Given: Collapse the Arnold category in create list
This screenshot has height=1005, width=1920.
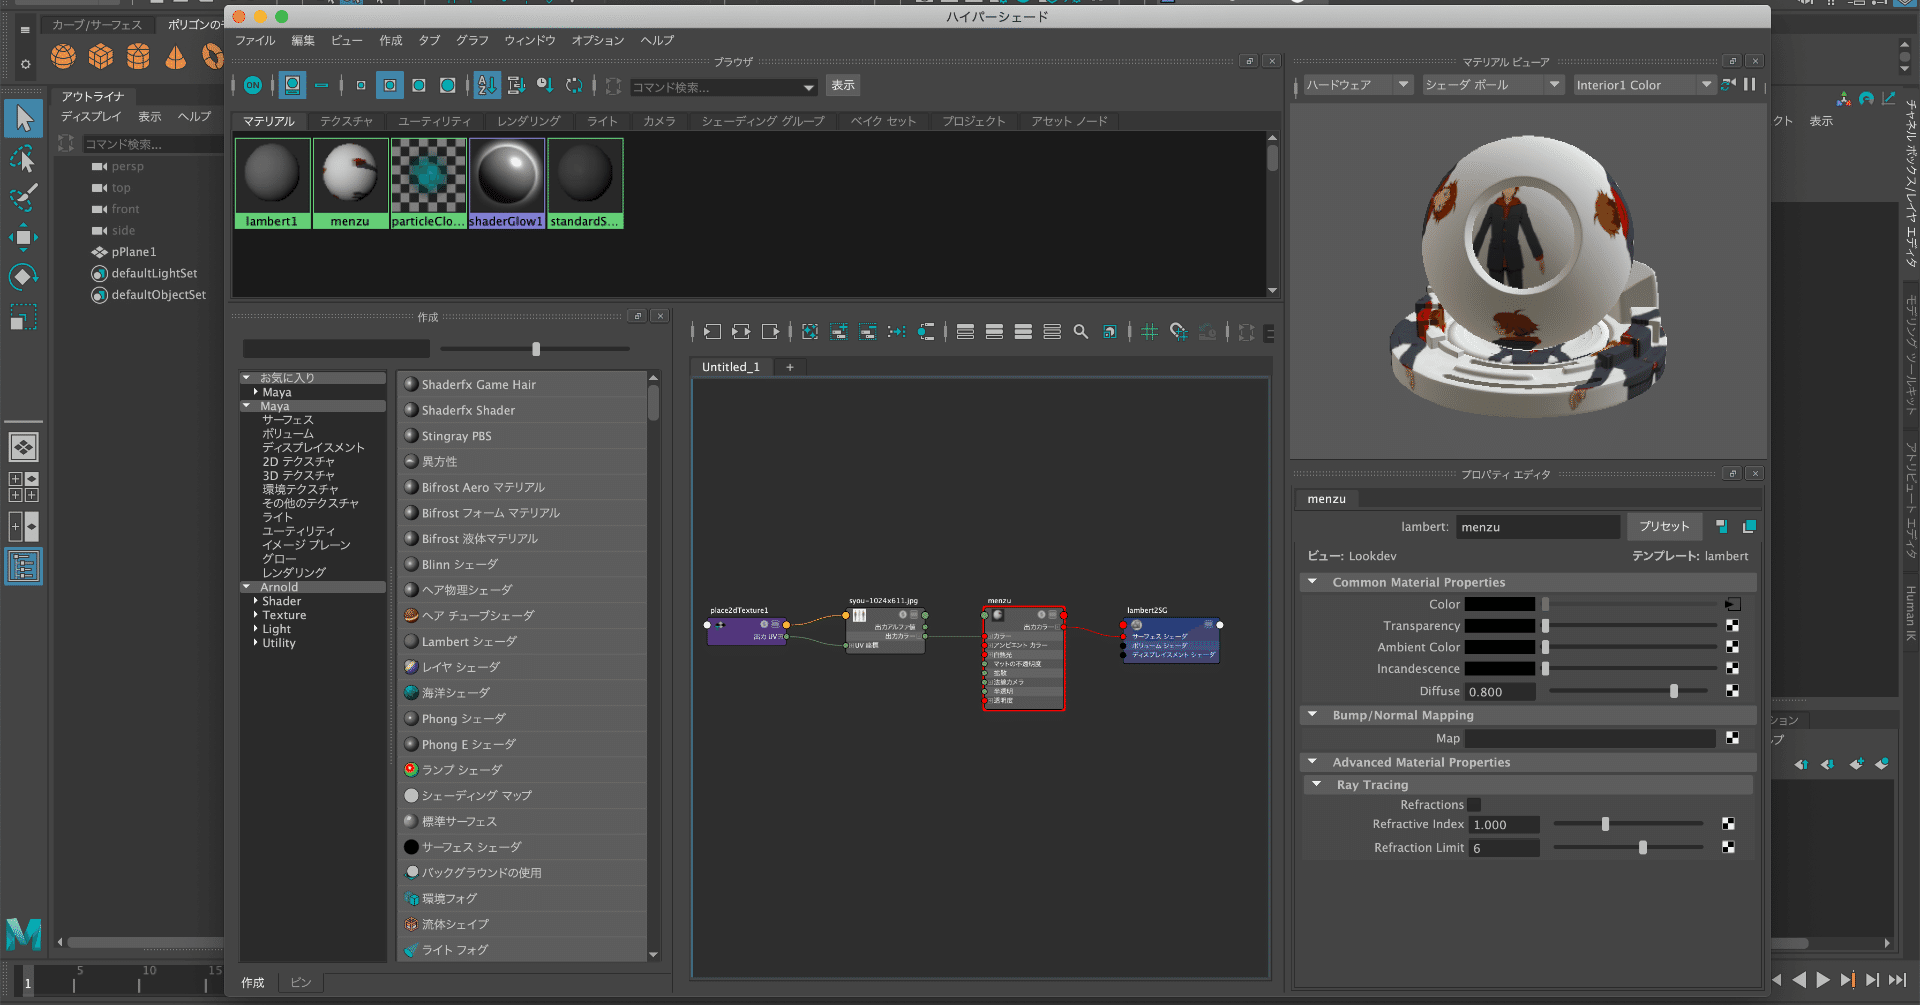Looking at the screenshot, I should [x=247, y=587].
